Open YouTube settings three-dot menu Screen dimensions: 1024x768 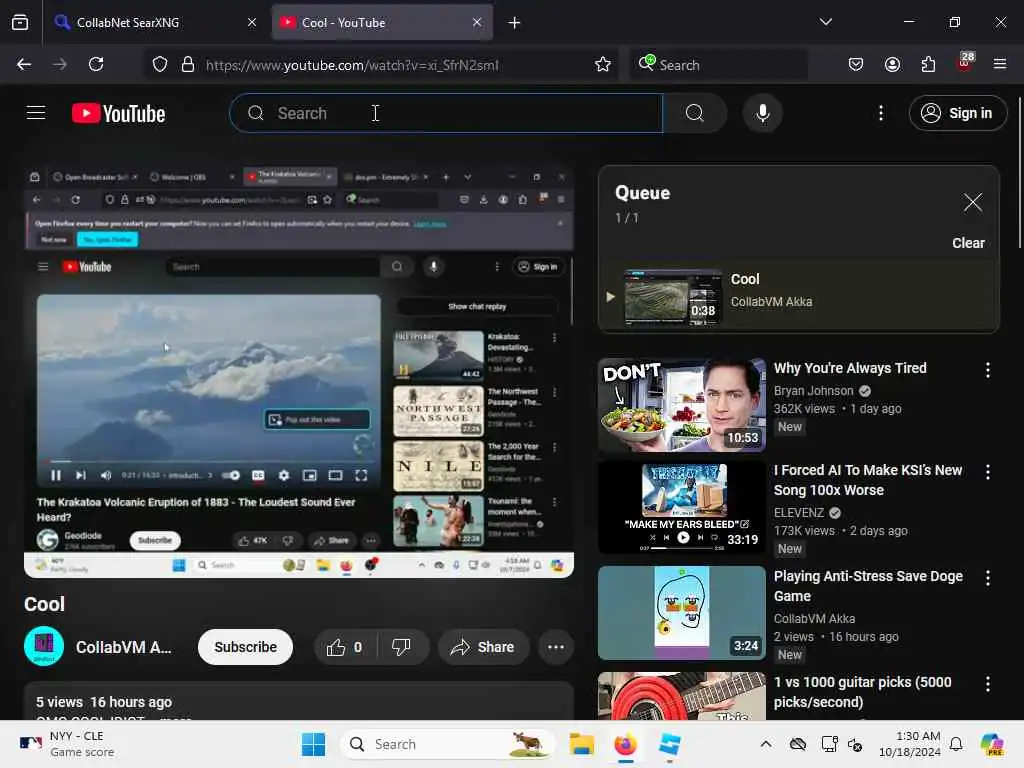(881, 113)
